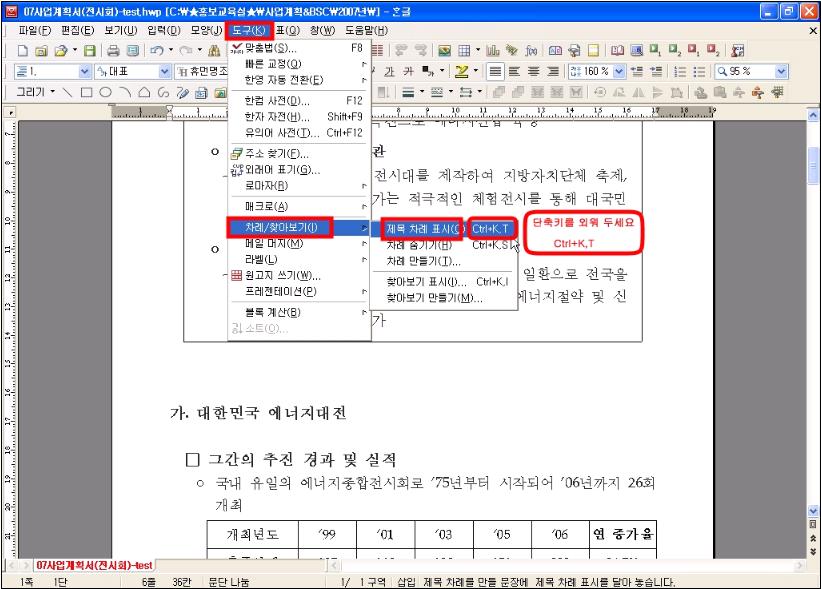Open the font color dropdown arrow
The height and width of the screenshot is (589, 821).
pyautogui.click(x=442, y=71)
